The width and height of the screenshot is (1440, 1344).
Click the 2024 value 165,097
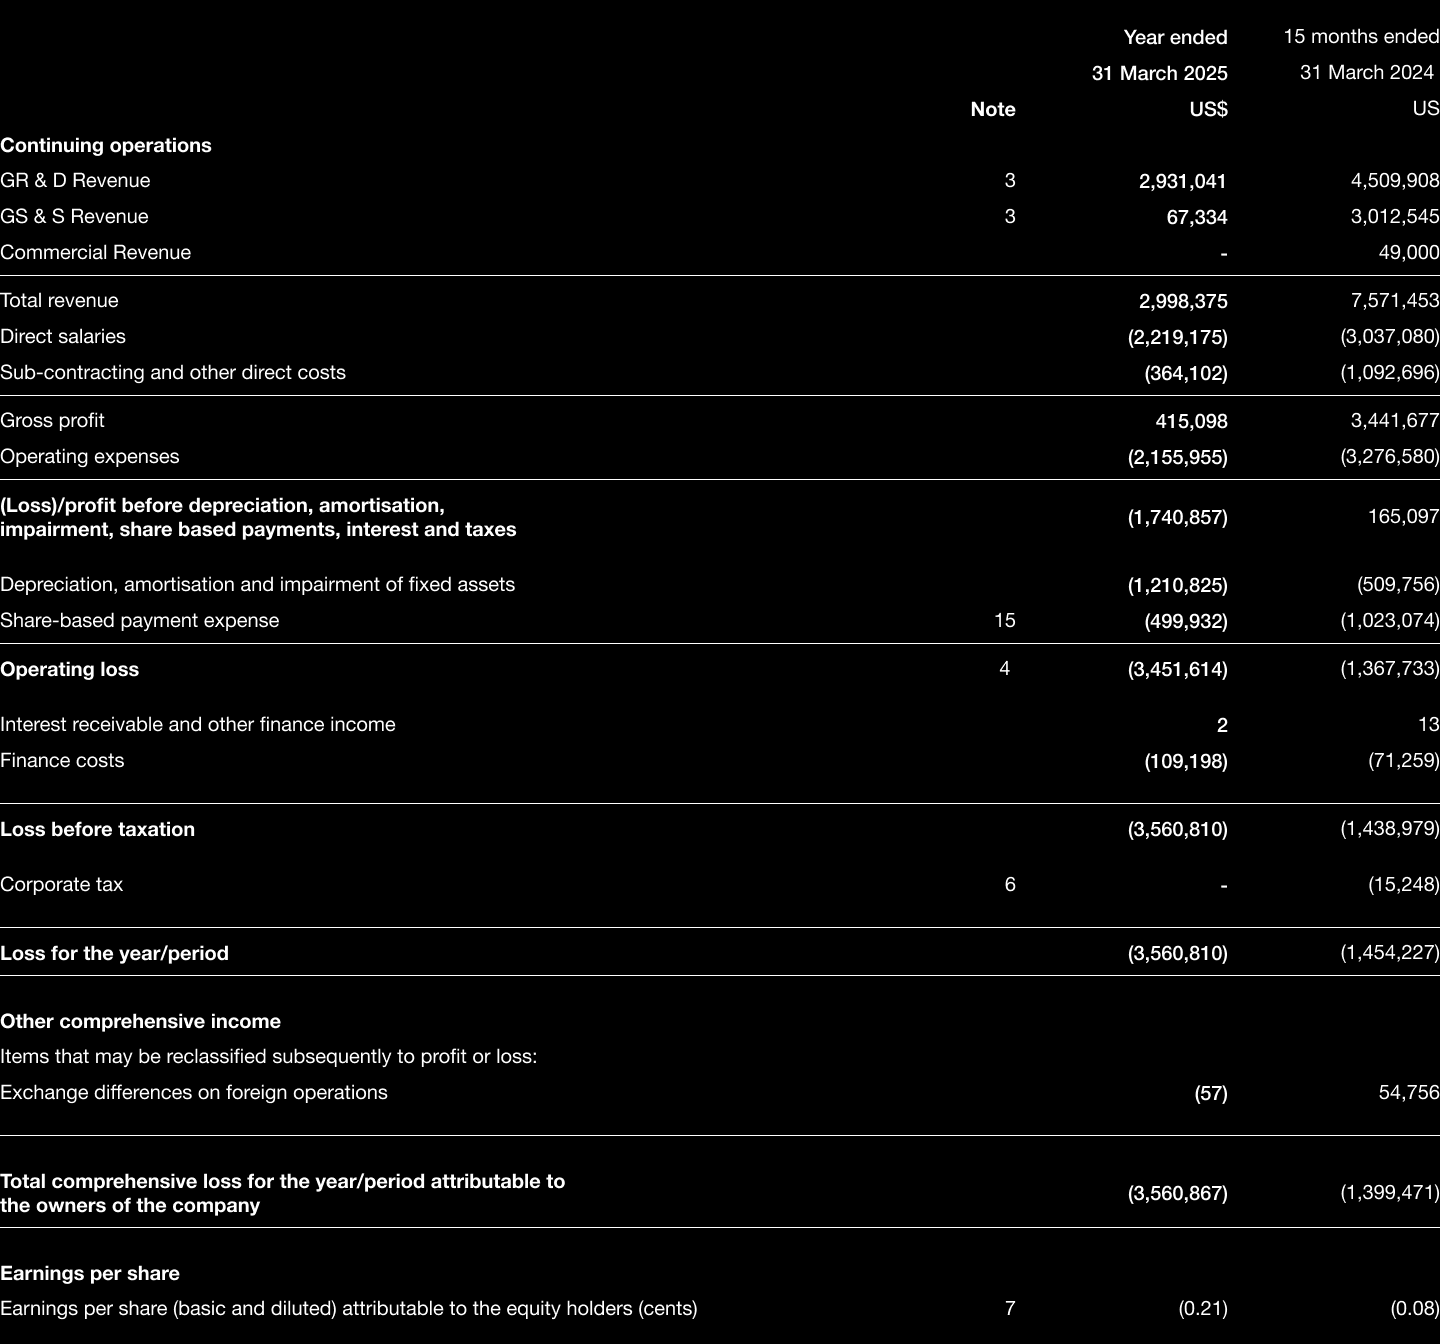tap(1403, 517)
